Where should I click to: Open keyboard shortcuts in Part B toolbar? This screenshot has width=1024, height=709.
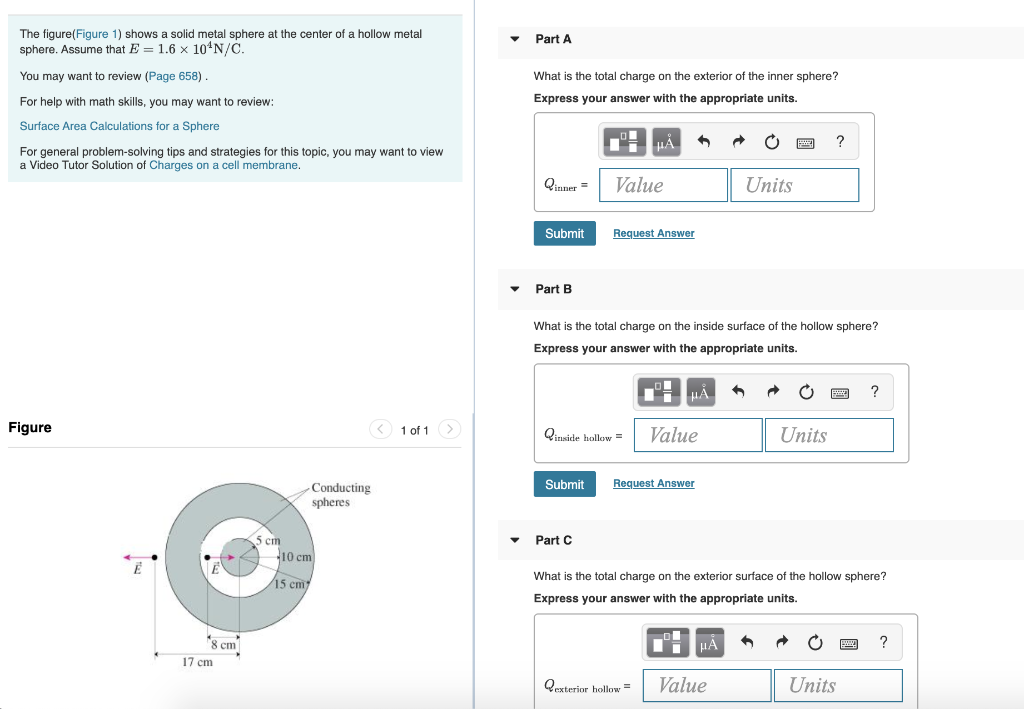[x=840, y=393]
